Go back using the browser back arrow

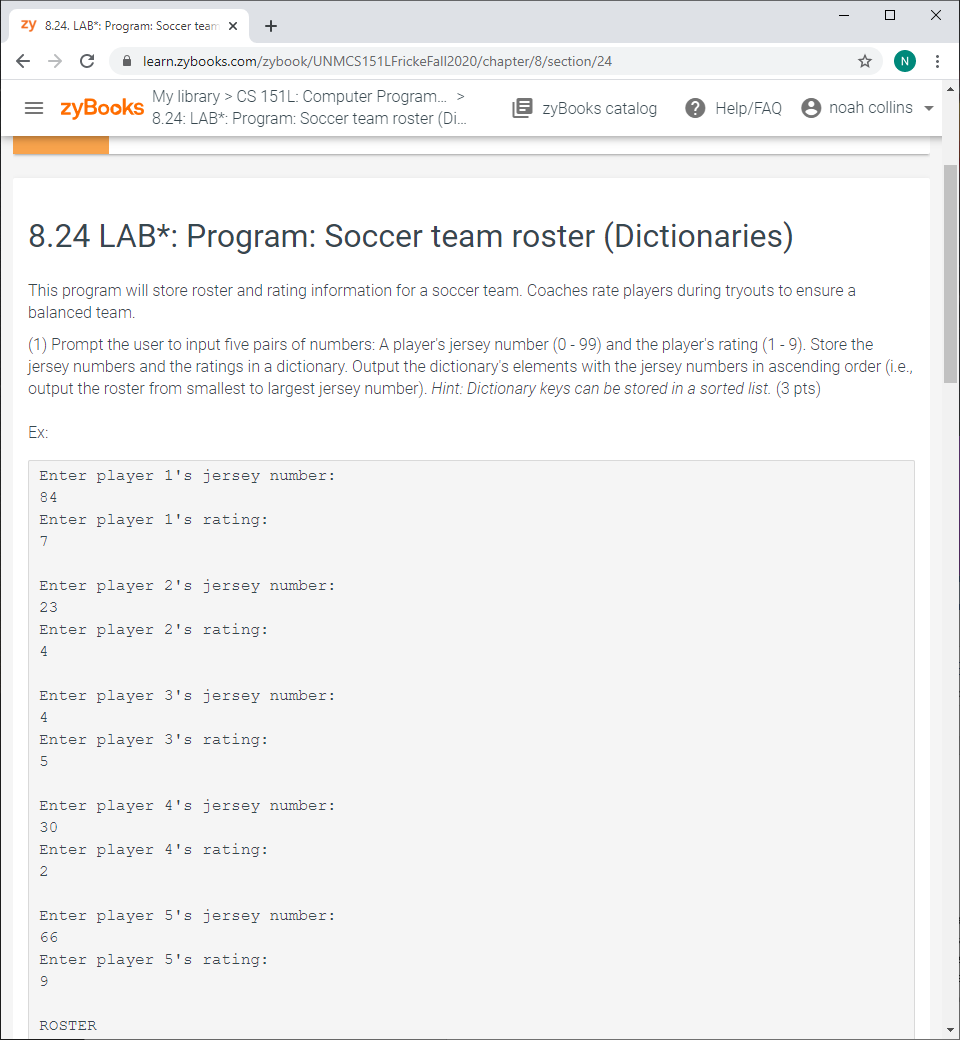tap(23, 61)
